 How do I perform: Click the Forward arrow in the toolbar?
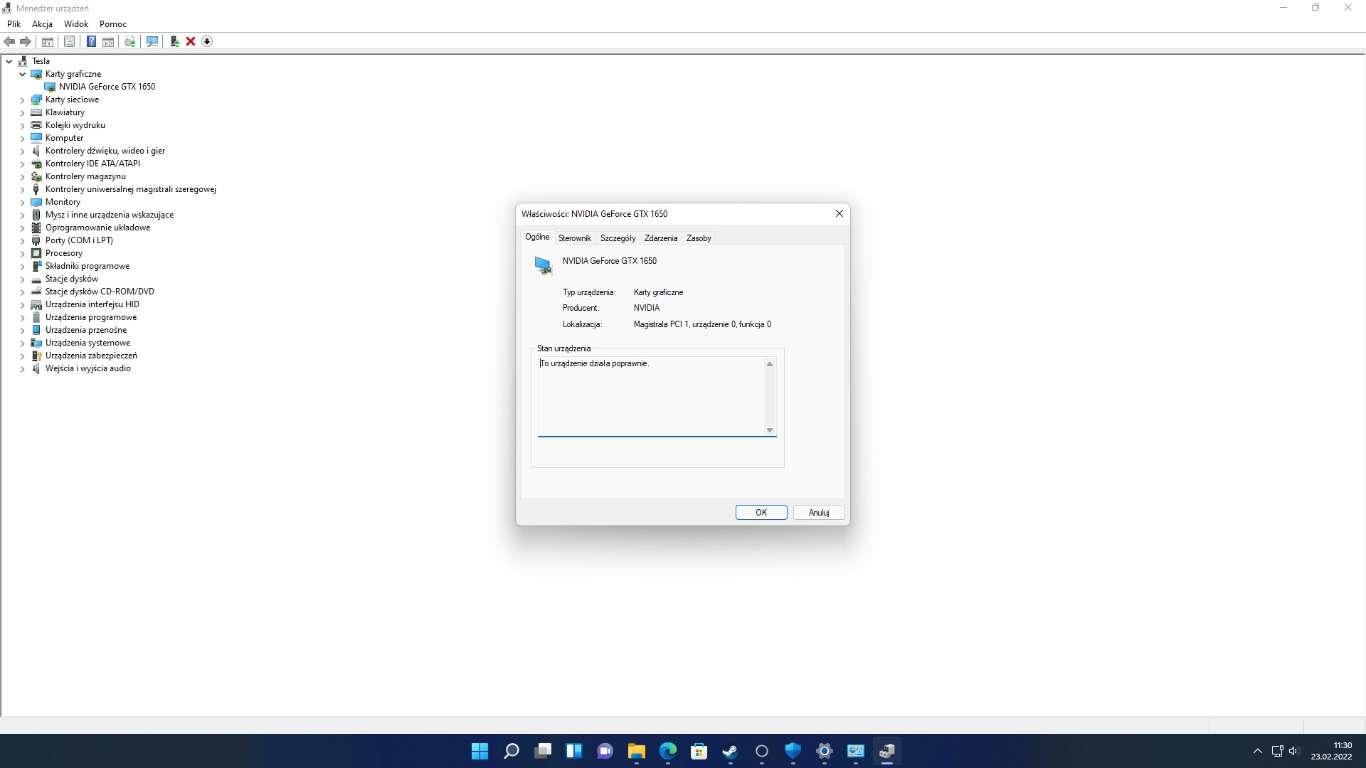[26, 41]
